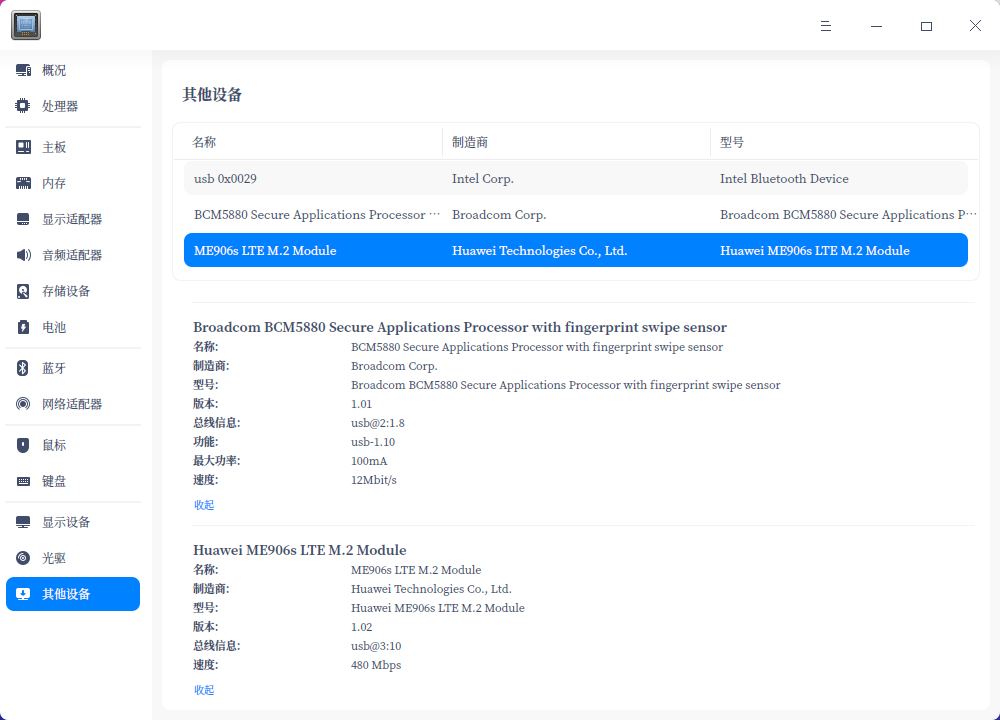Collapse the Huawei ME906s details with 收起
This screenshot has height=720, width=1000.
coord(204,689)
